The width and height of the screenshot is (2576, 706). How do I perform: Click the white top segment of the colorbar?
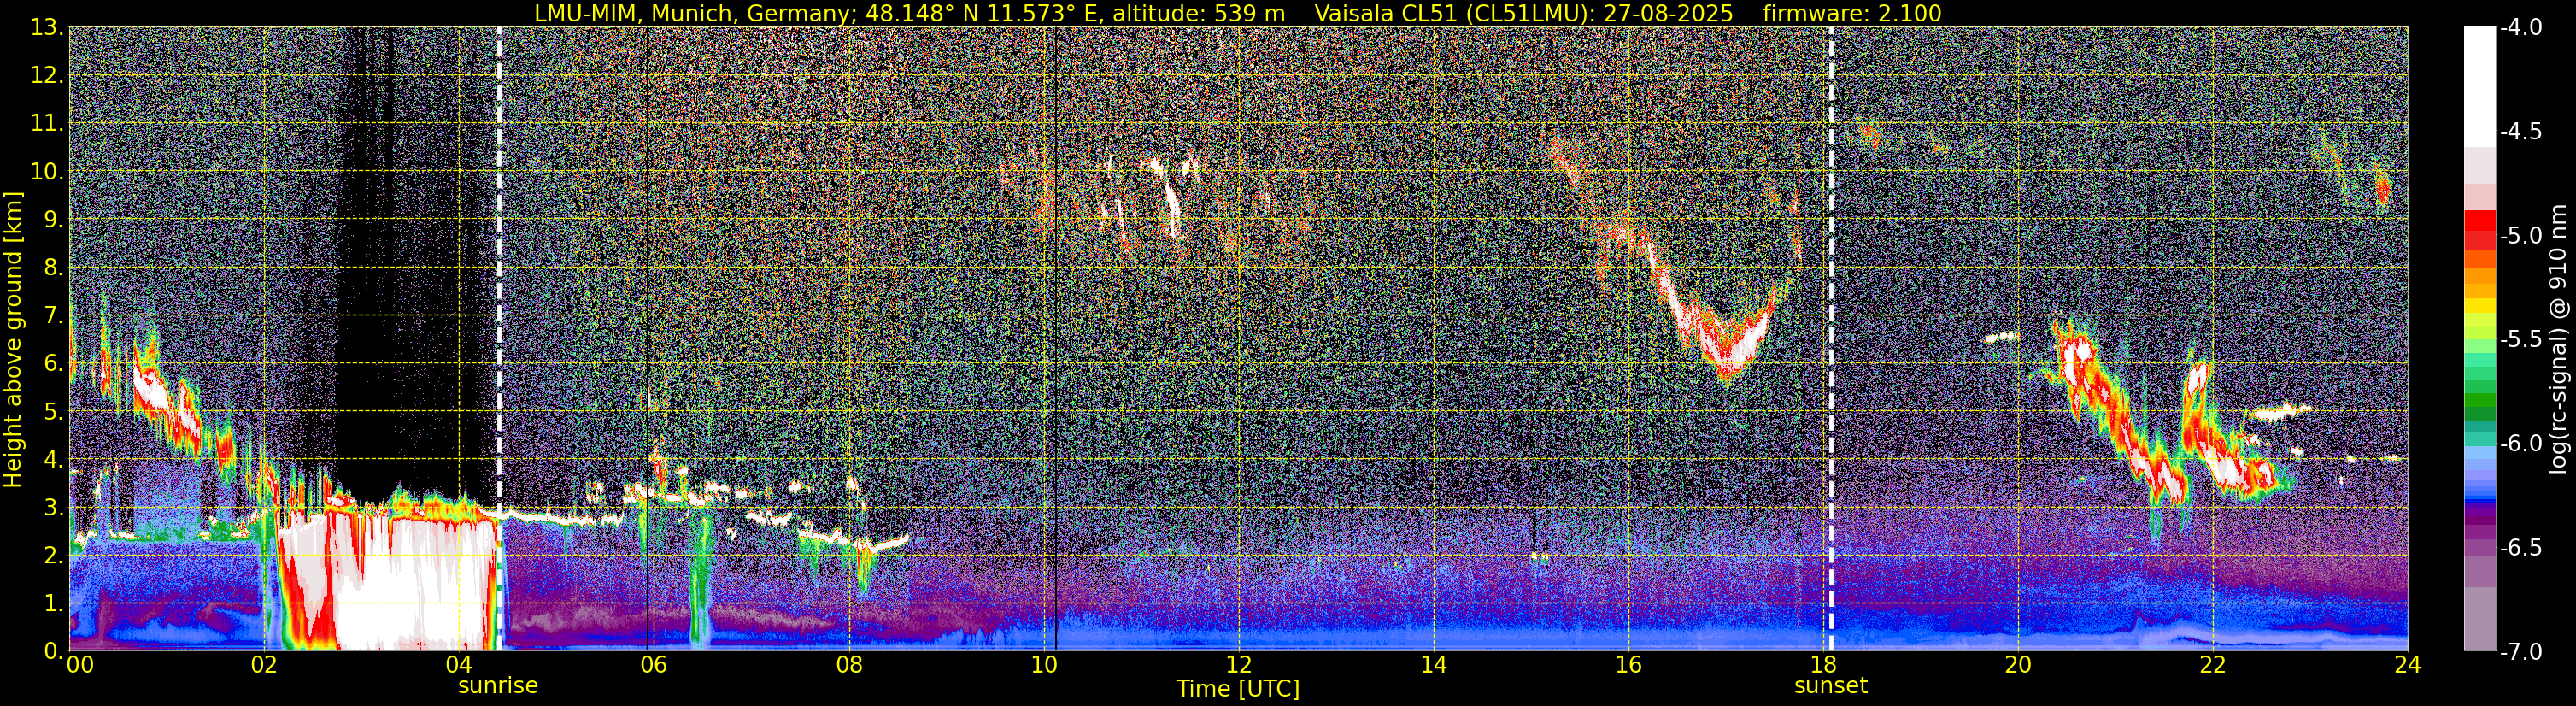(2479, 87)
